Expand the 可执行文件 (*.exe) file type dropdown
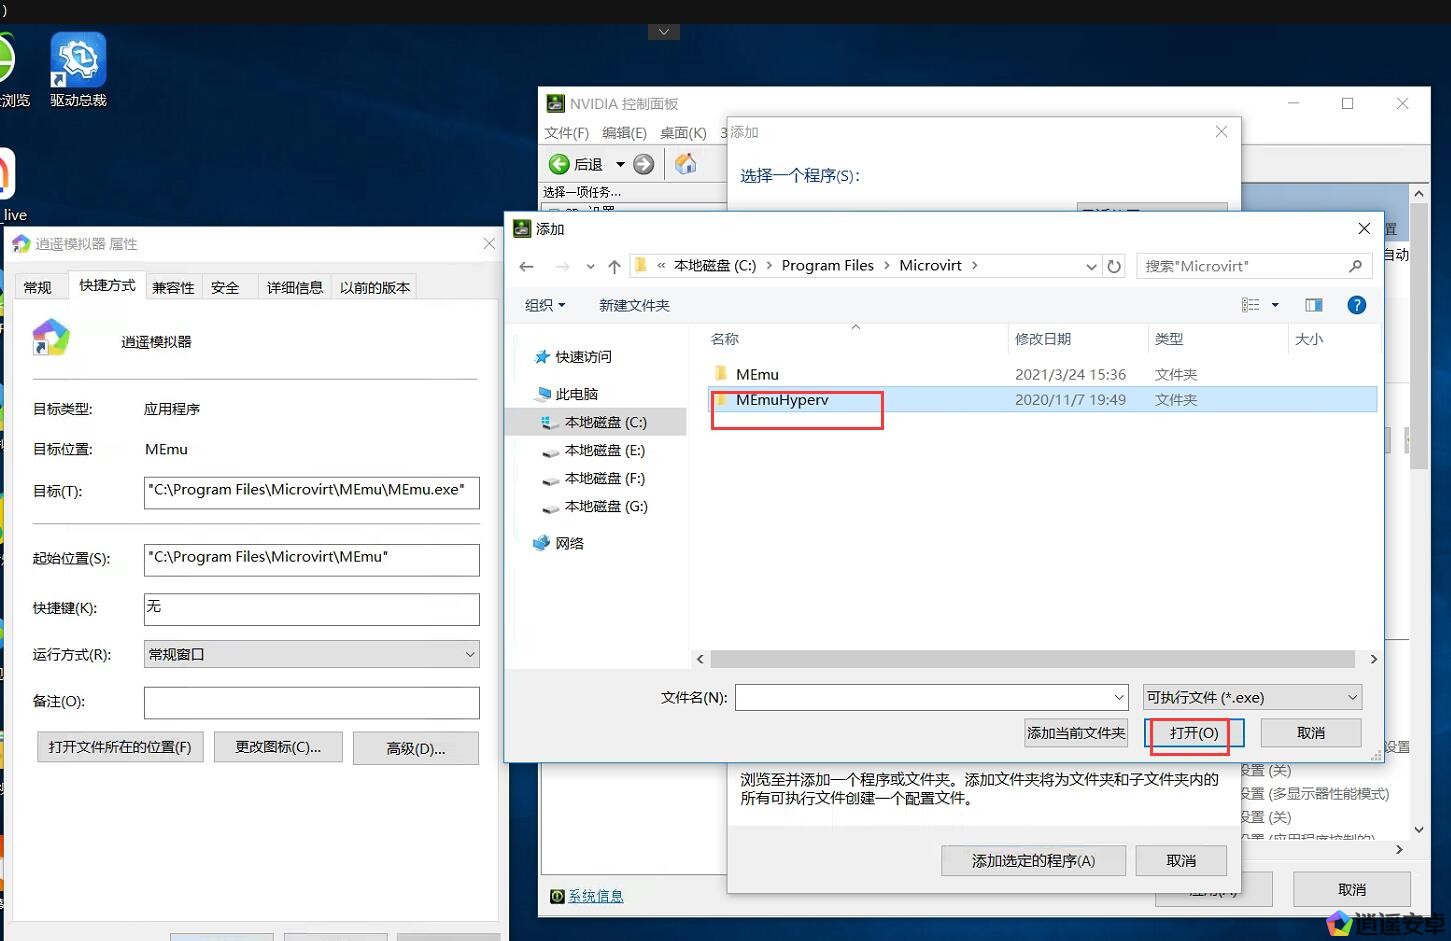 coord(1252,697)
